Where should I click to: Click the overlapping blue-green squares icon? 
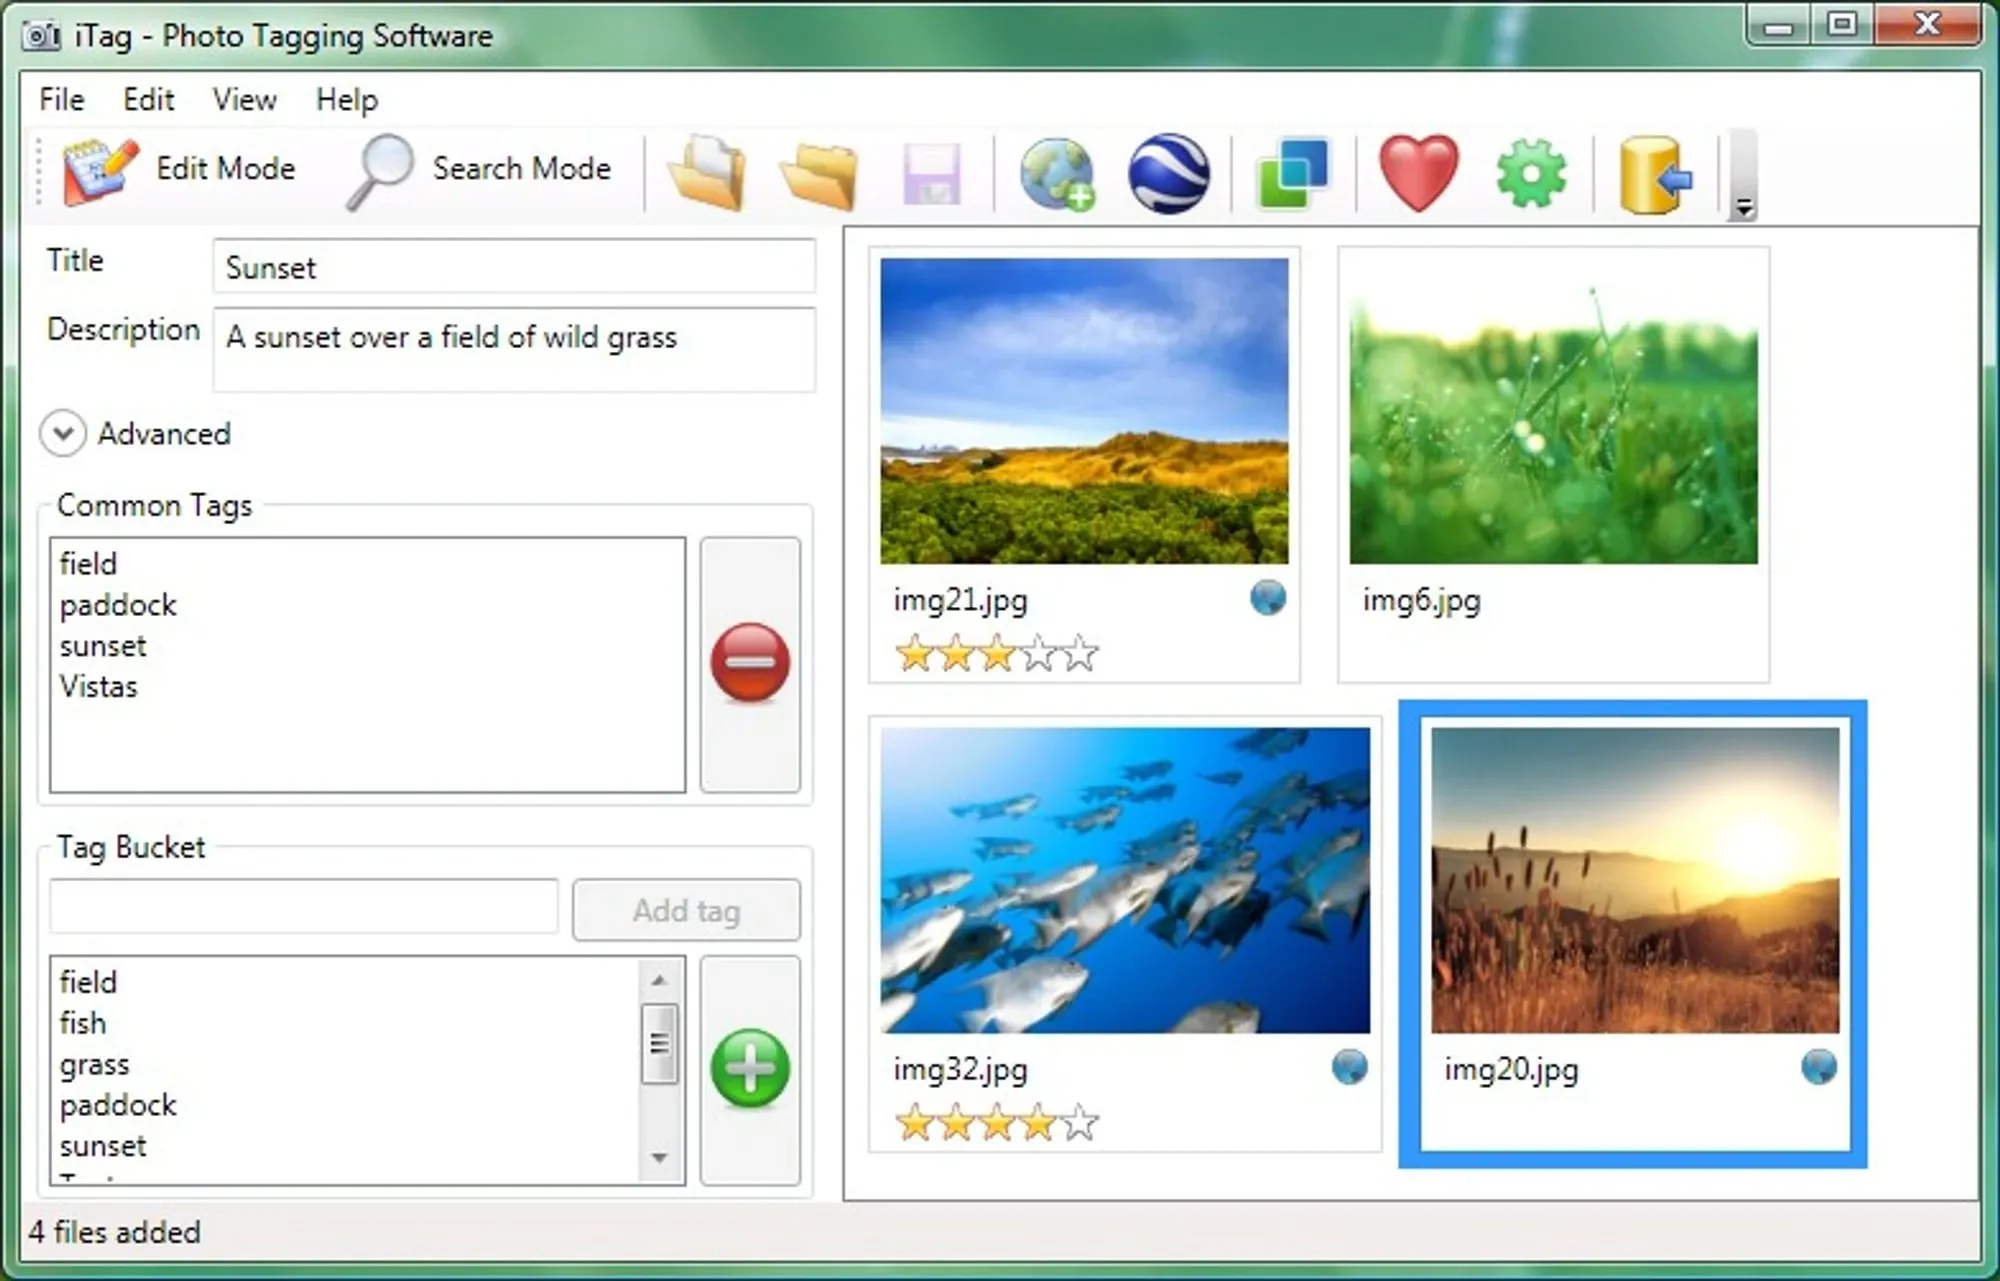tap(1293, 173)
